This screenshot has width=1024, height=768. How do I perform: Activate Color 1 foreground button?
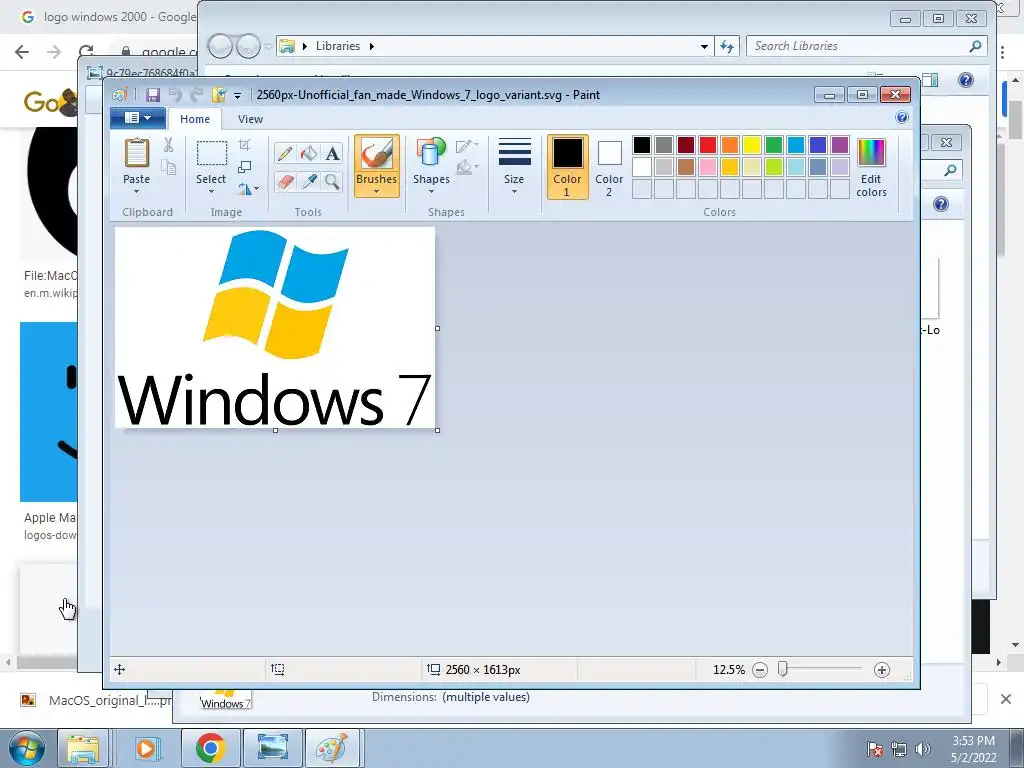pyautogui.click(x=568, y=167)
